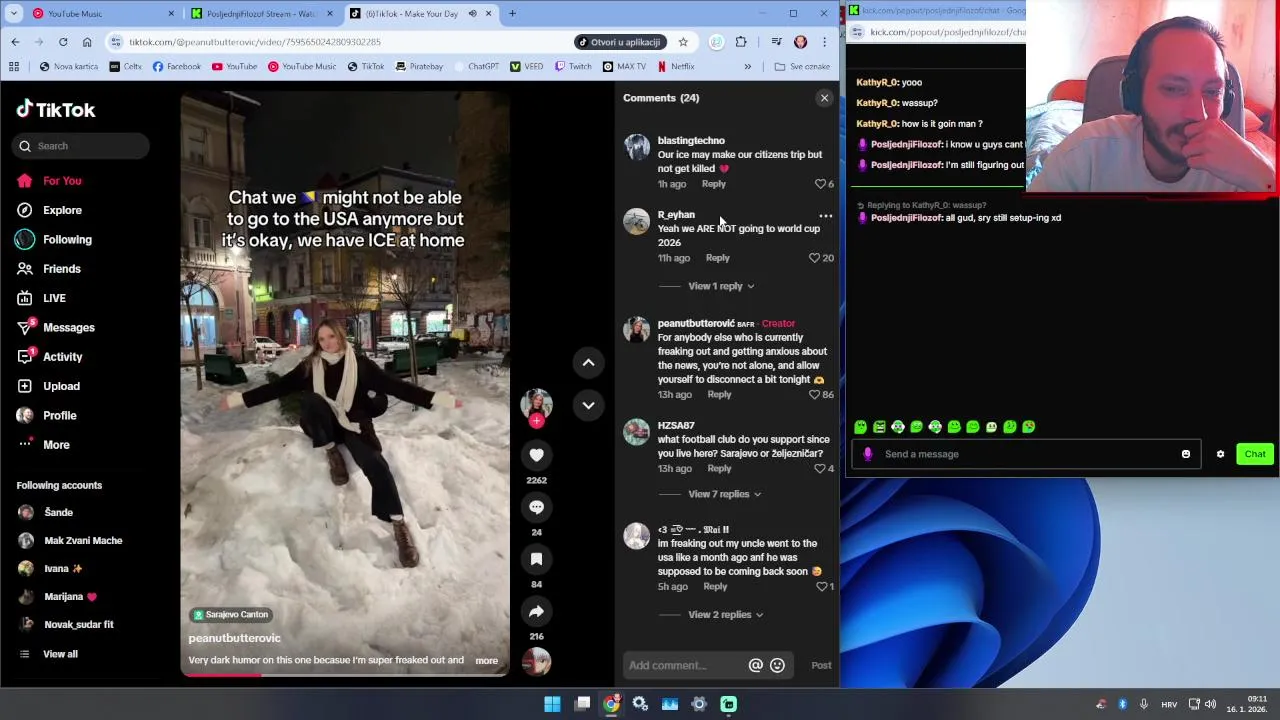Viewport: 1280px width, 720px height.
Task: Click Otvori u aplikaciji button
Action: (620, 42)
